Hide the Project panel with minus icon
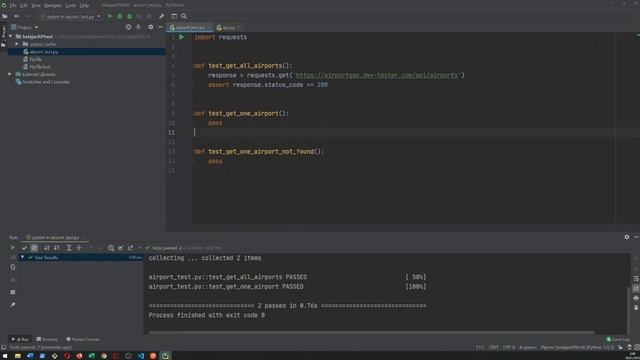This screenshot has height=360, width=640. (160, 27)
